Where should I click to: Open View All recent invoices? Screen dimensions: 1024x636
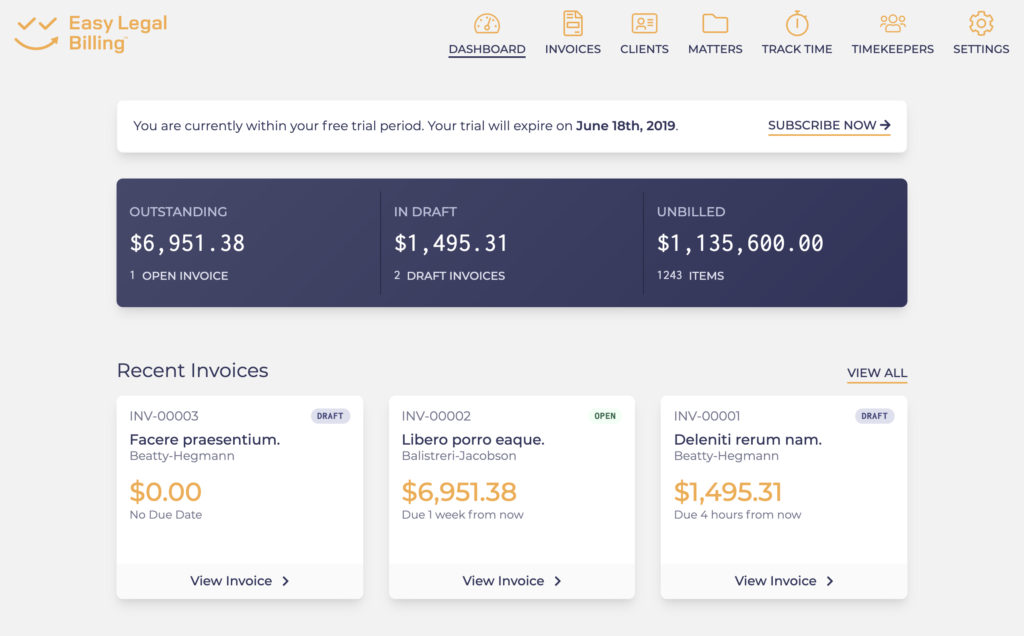click(x=876, y=372)
